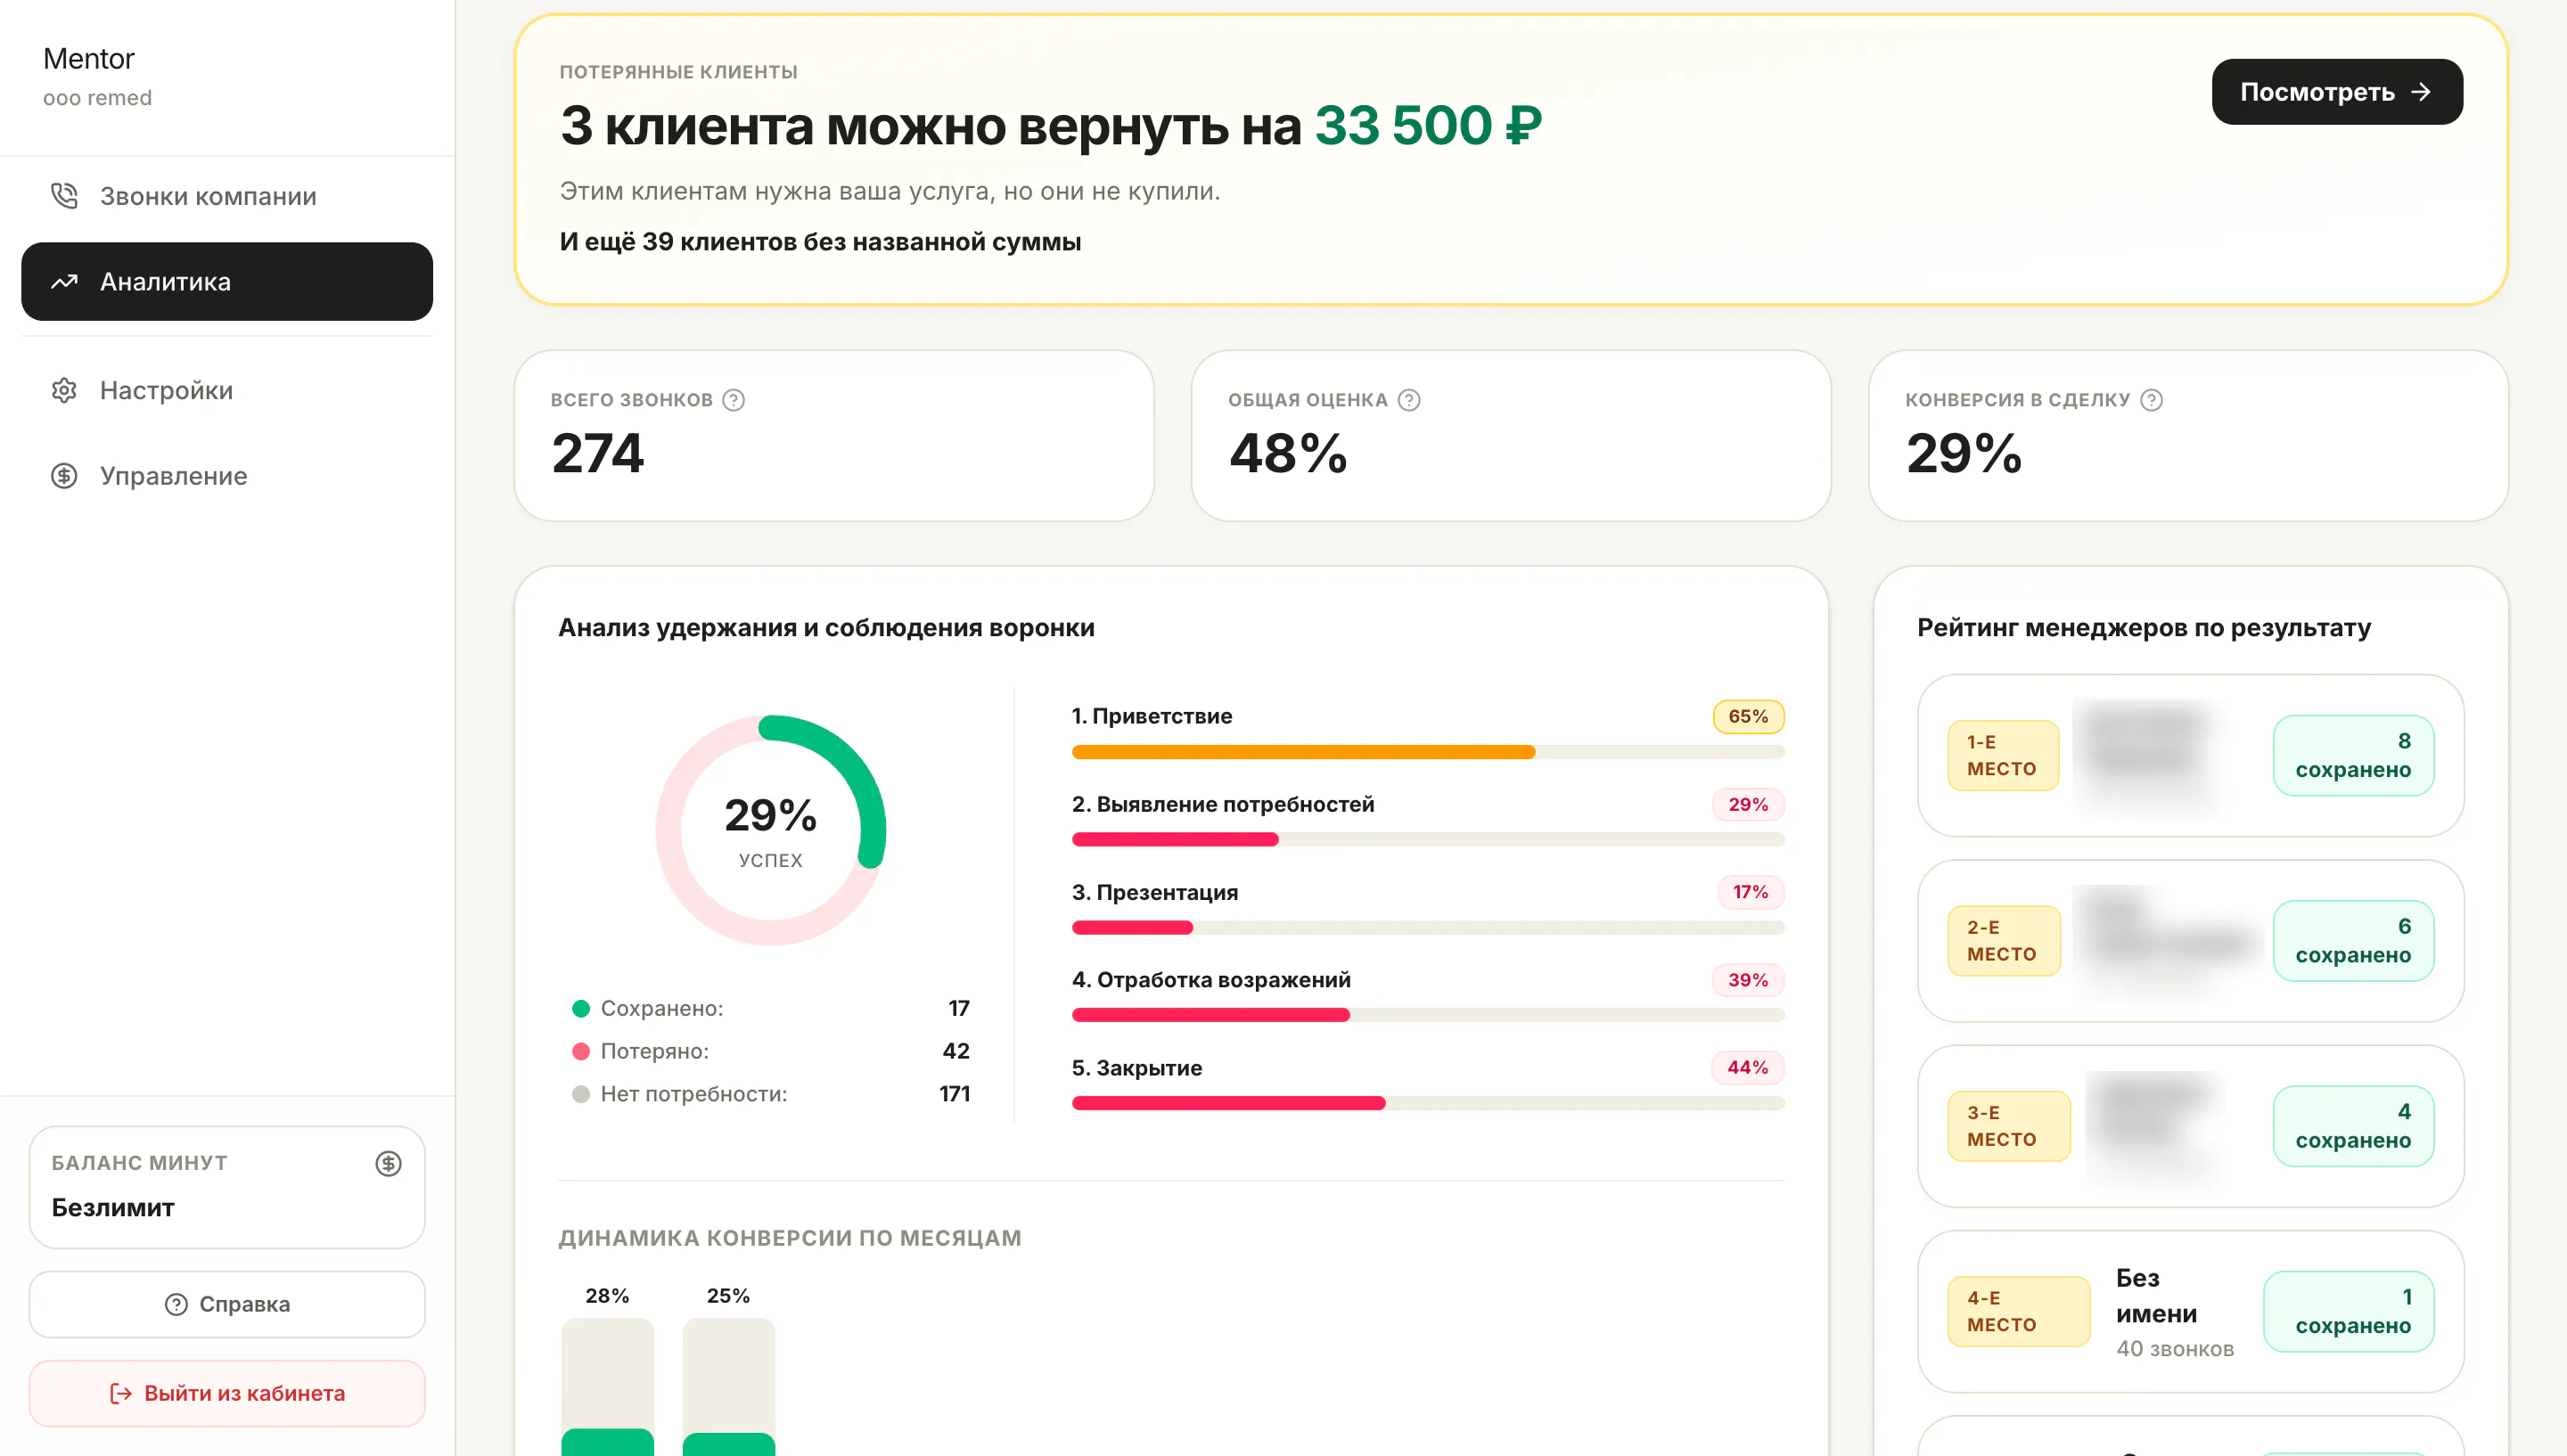Click Выйти из кабинета to log out
The image size is (2567, 1456).
227,1393
